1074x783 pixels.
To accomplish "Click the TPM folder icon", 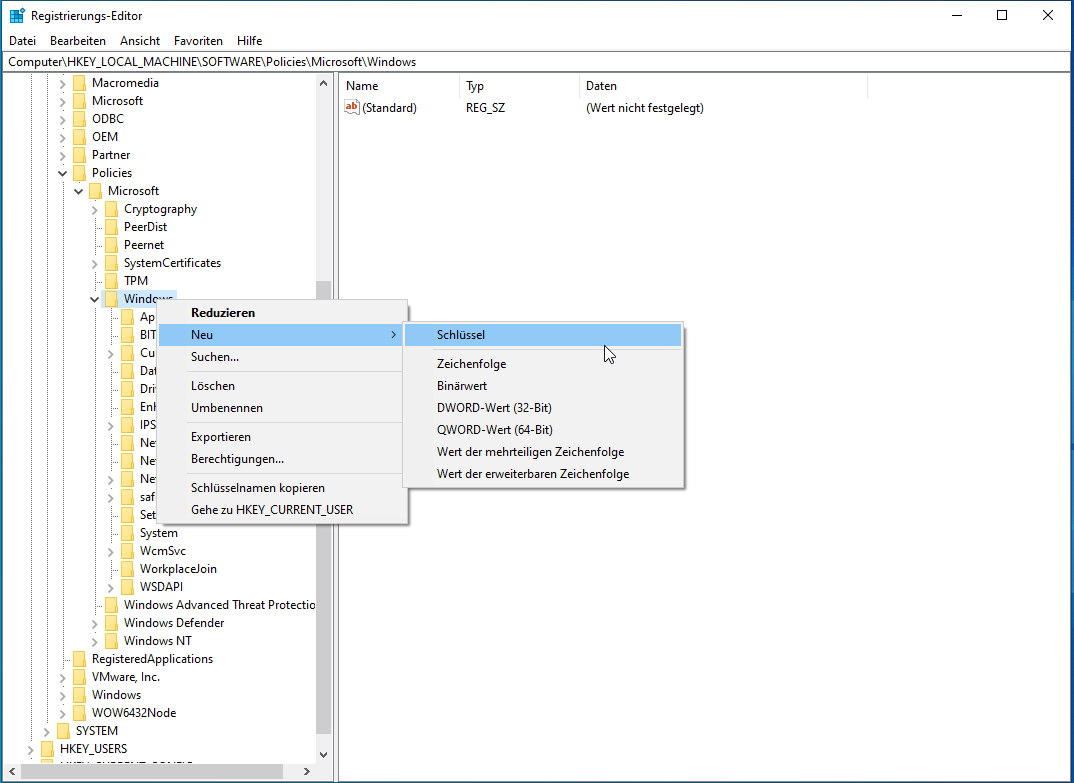I will coord(111,281).
